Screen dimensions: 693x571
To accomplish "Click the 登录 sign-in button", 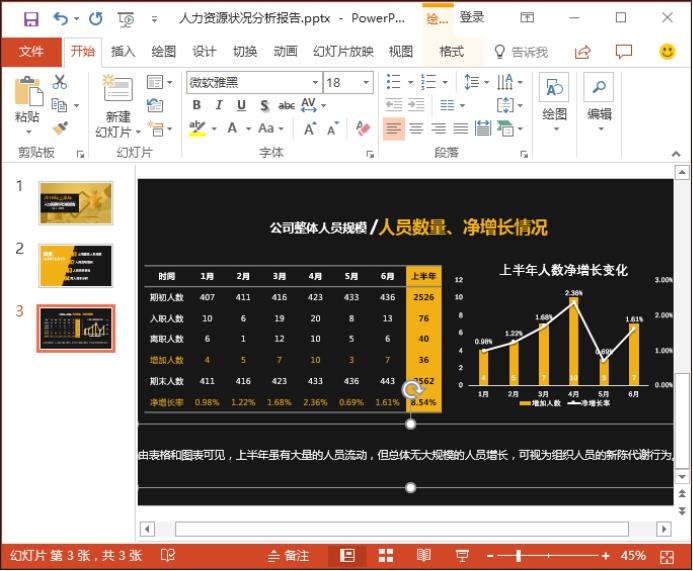I will pyautogui.click(x=472, y=18).
